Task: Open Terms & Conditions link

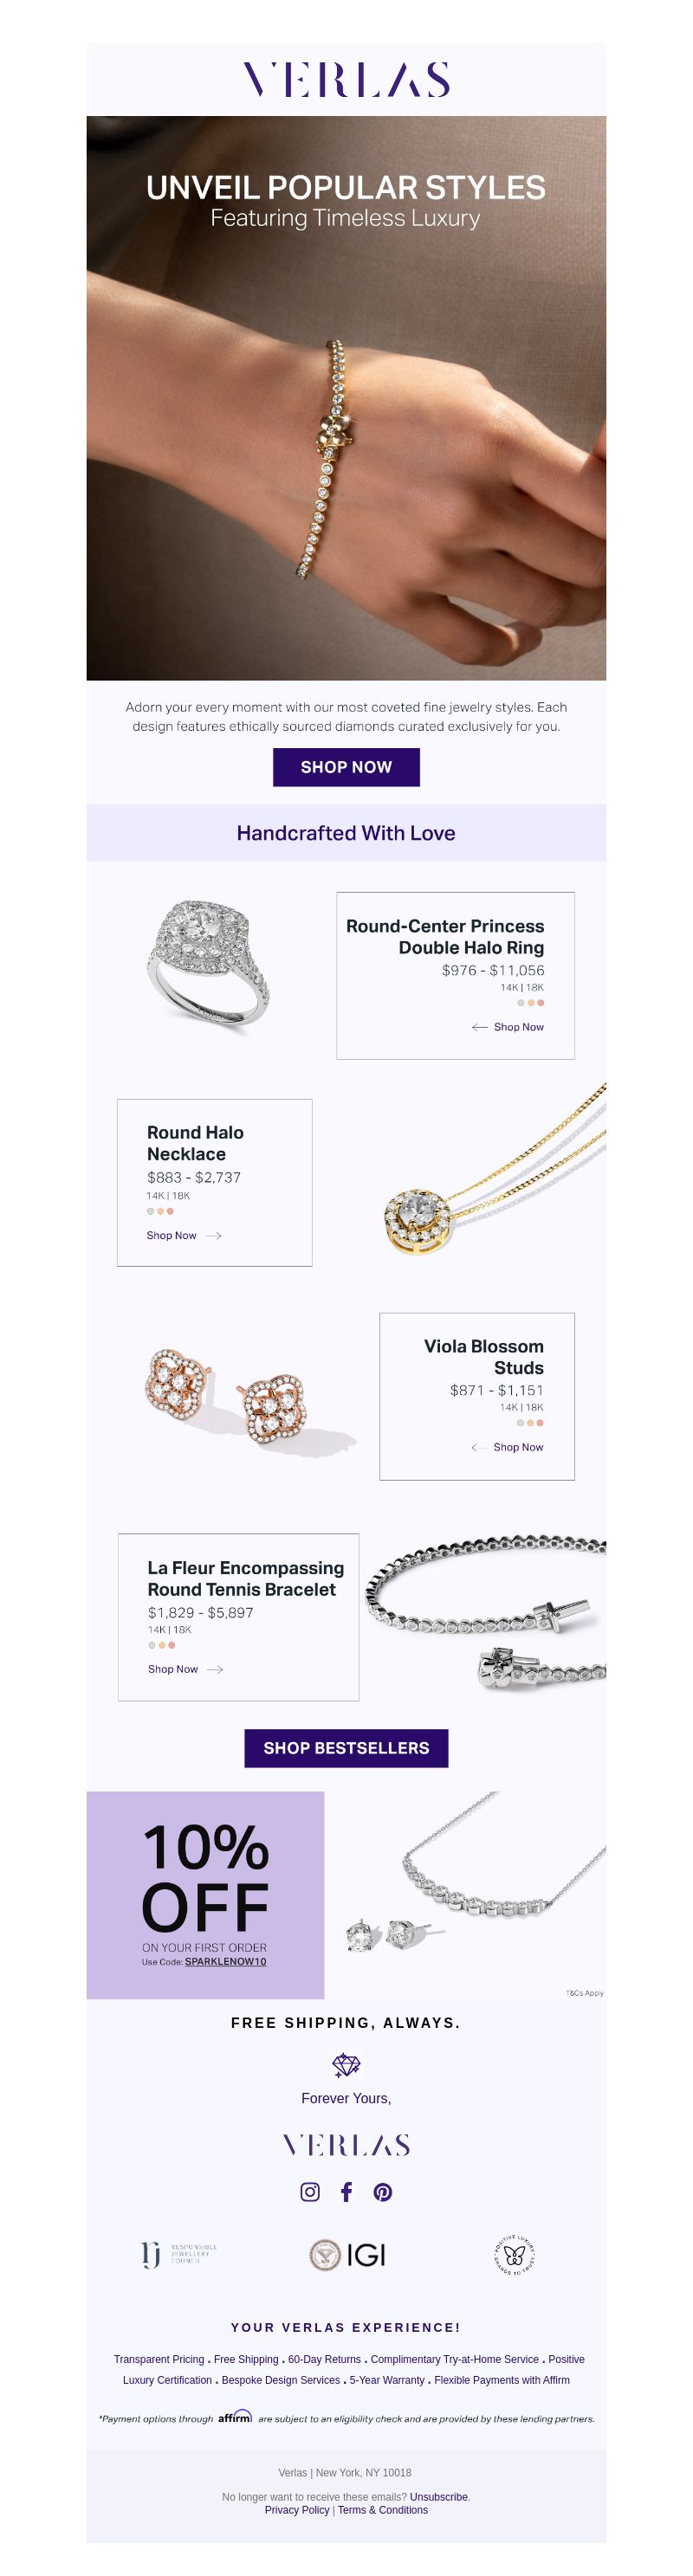Action: click(x=383, y=2510)
